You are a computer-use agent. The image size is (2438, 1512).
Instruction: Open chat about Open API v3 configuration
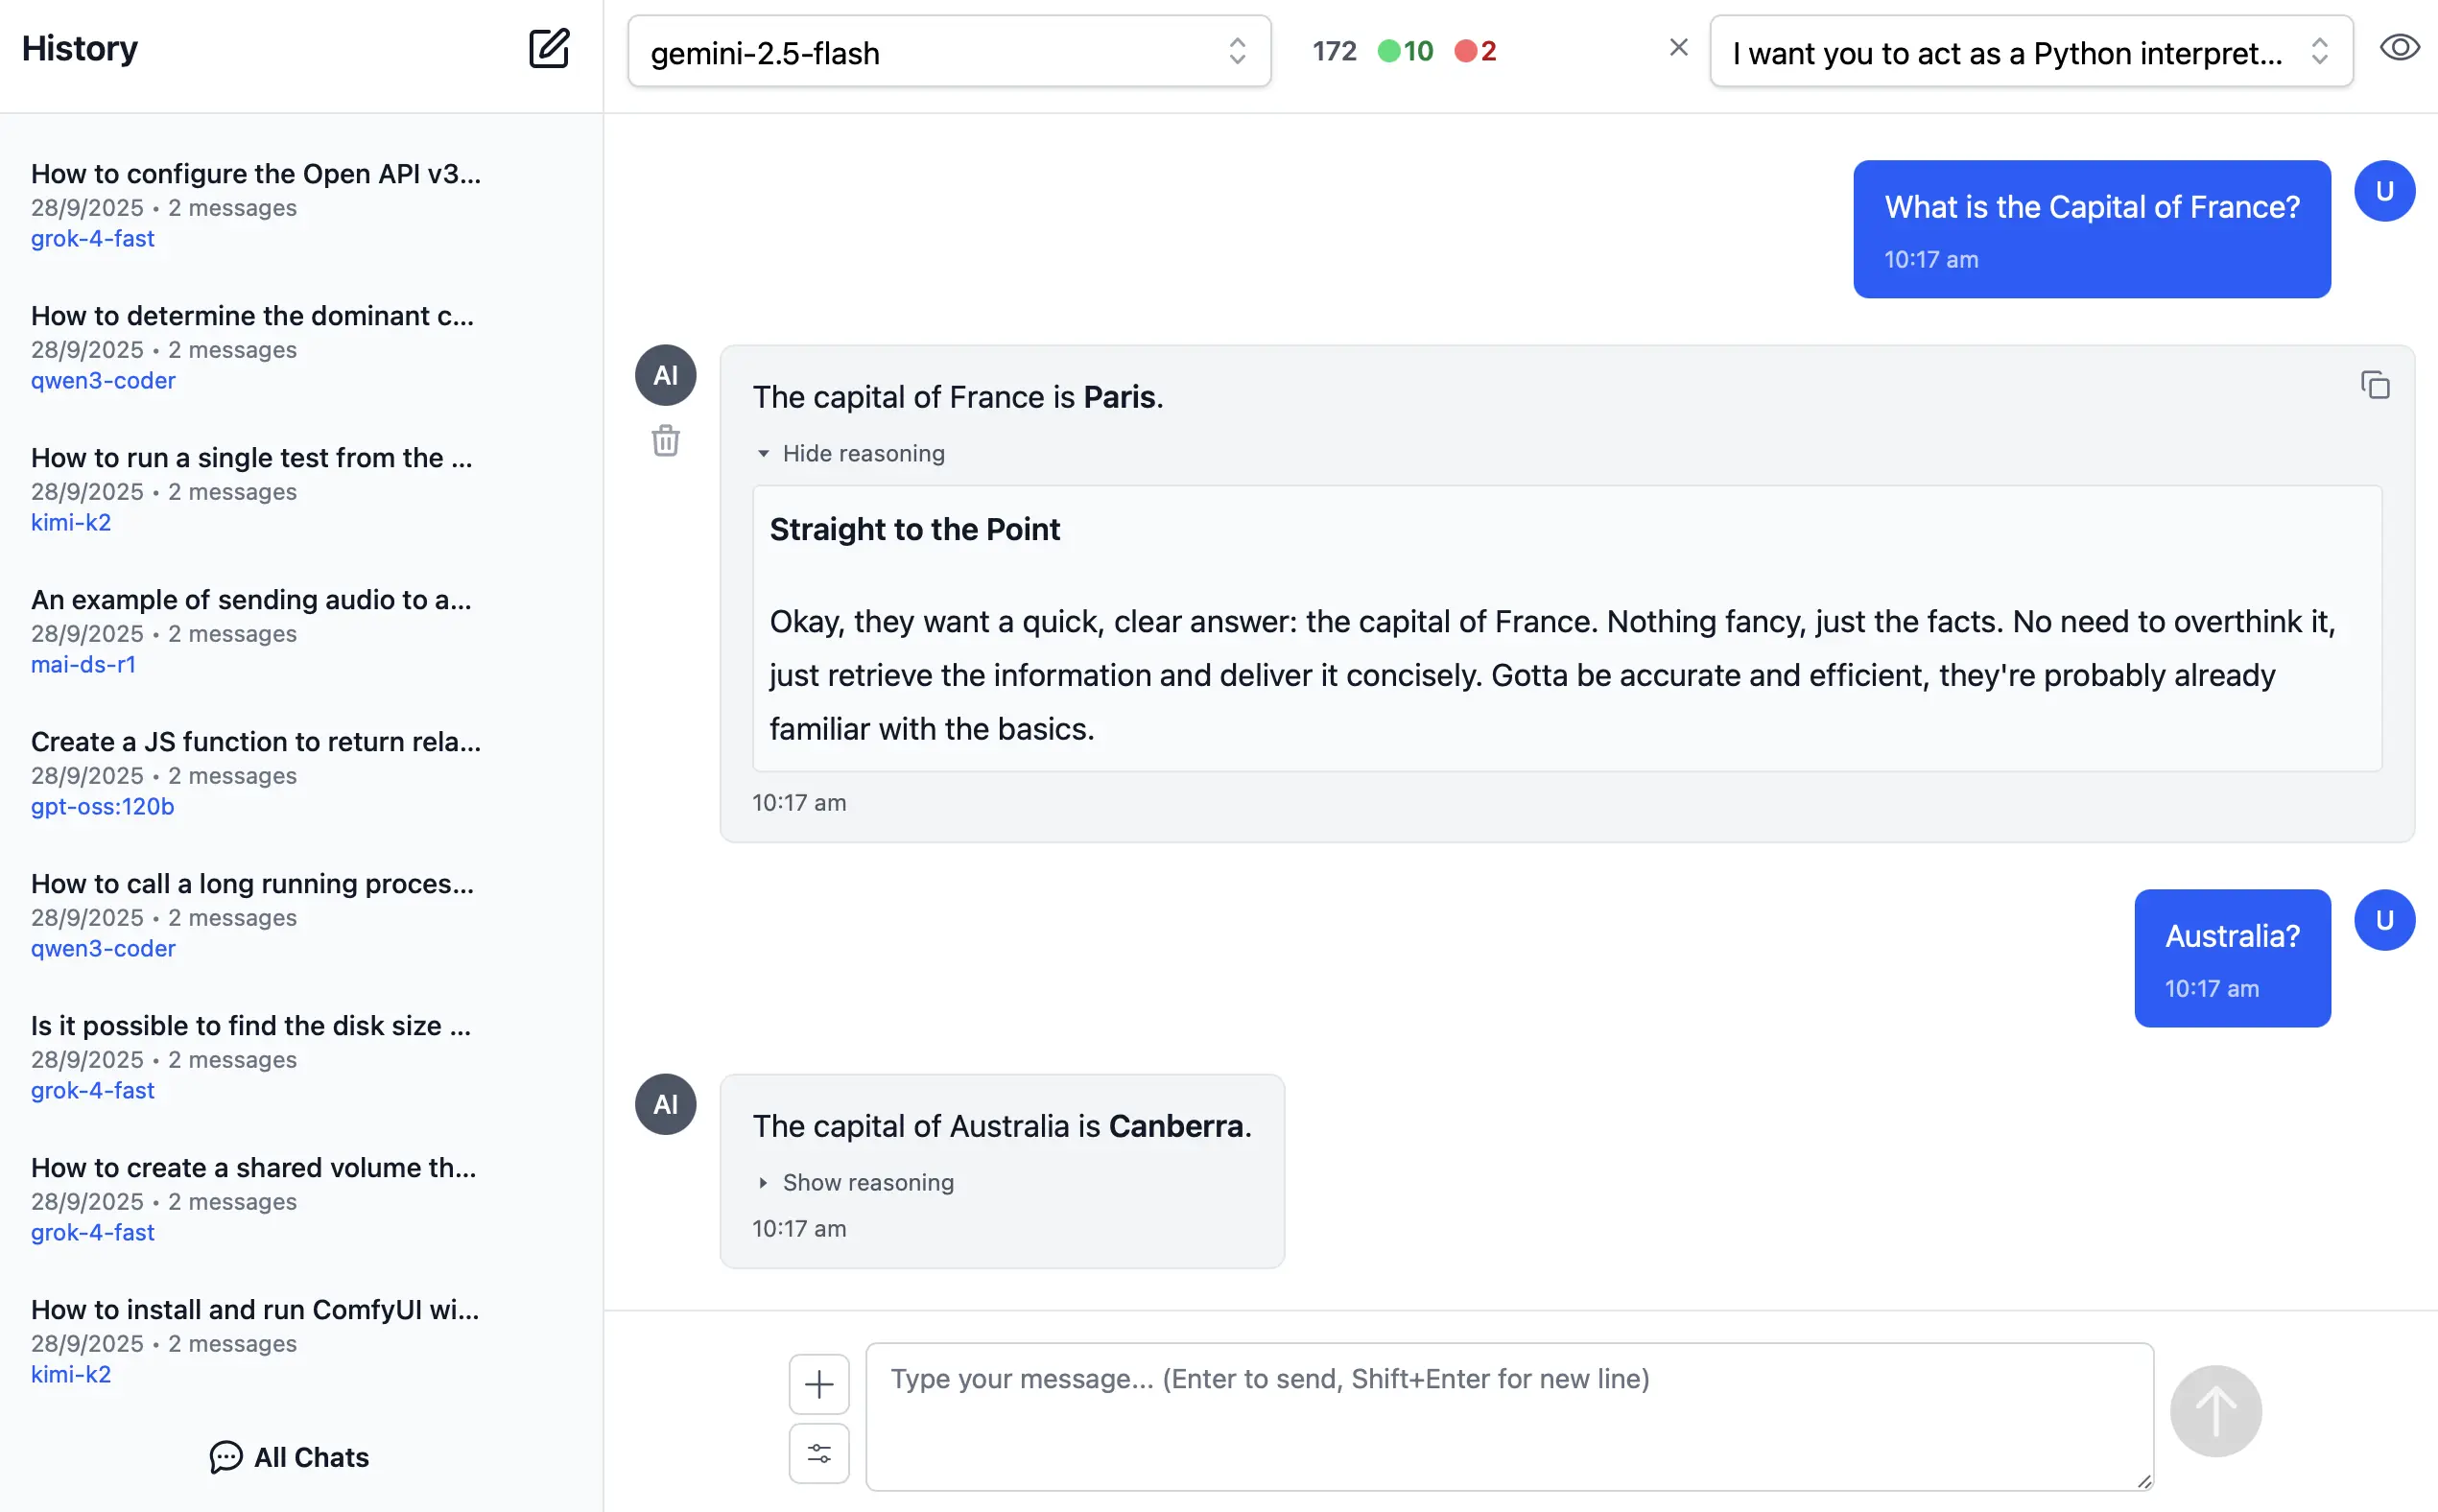(x=256, y=174)
